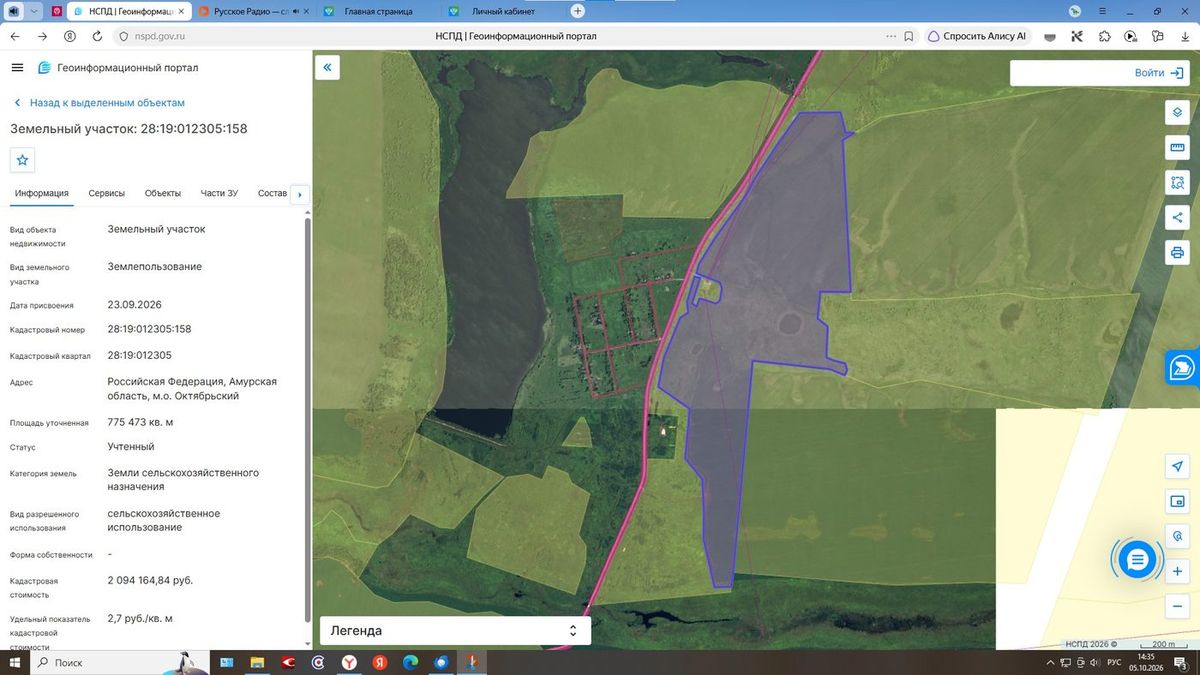Locate my position with arrow icon
Viewport: 1200px width, 675px height.
click(1177, 467)
